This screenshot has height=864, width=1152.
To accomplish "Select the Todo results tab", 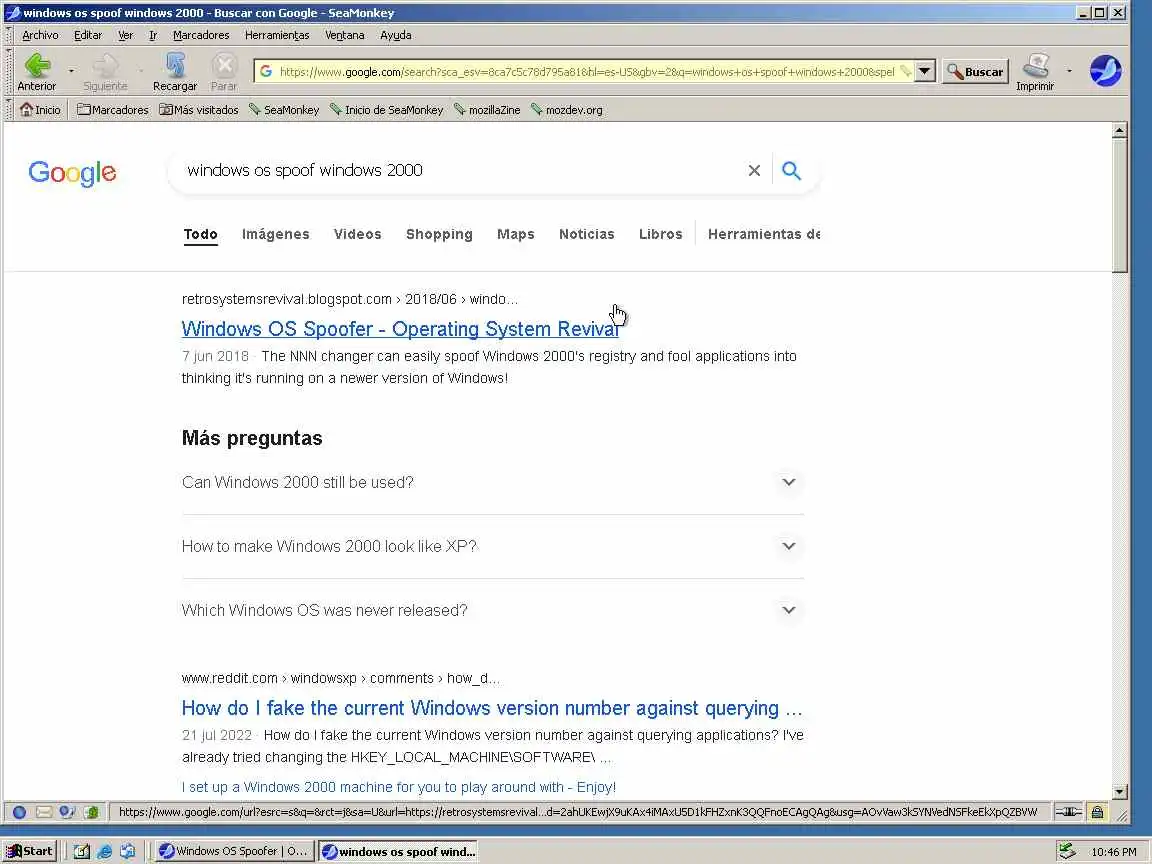I will [201, 234].
